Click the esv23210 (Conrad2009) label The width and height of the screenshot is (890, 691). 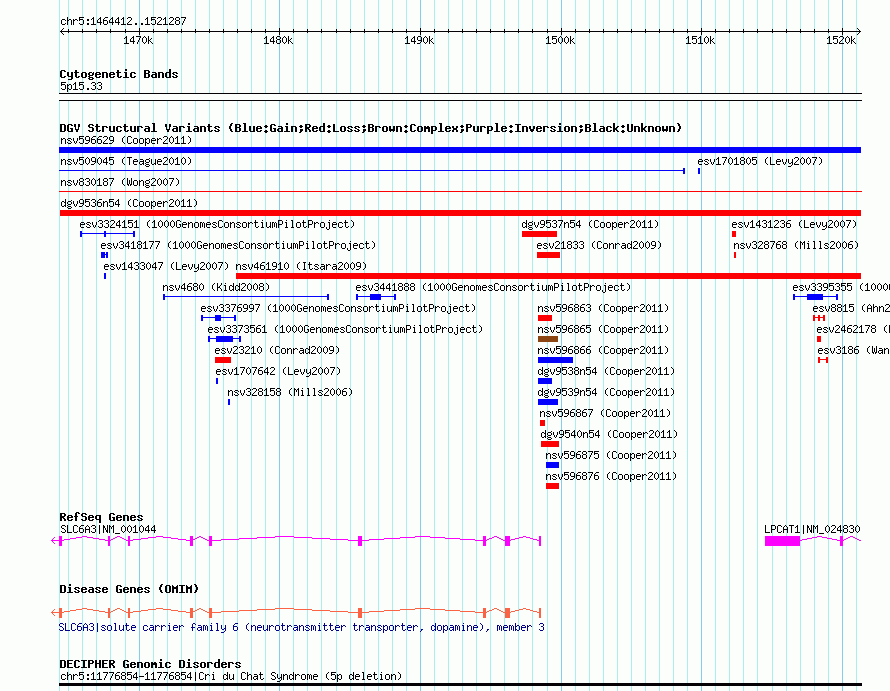pyautogui.click(x=277, y=350)
